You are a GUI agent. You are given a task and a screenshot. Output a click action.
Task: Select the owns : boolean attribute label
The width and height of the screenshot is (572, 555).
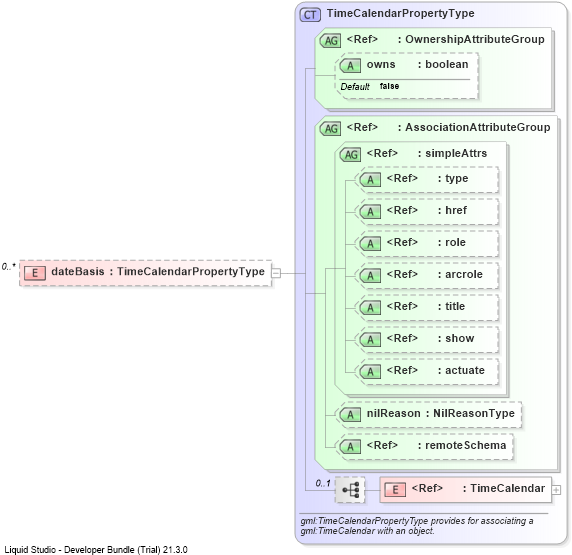pos(417,65)
